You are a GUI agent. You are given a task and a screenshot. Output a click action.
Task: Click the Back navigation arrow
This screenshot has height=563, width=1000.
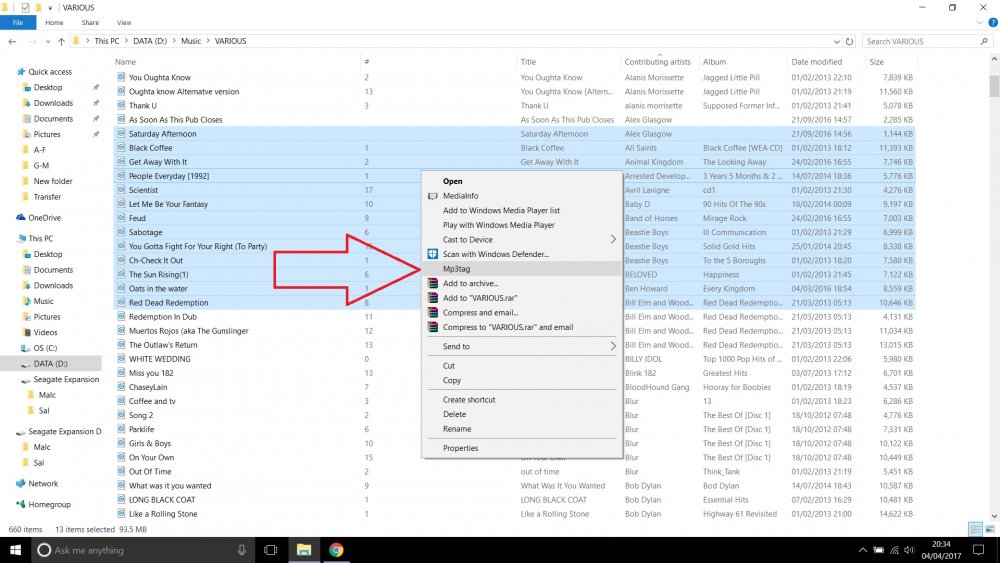(x=12, y=41)
